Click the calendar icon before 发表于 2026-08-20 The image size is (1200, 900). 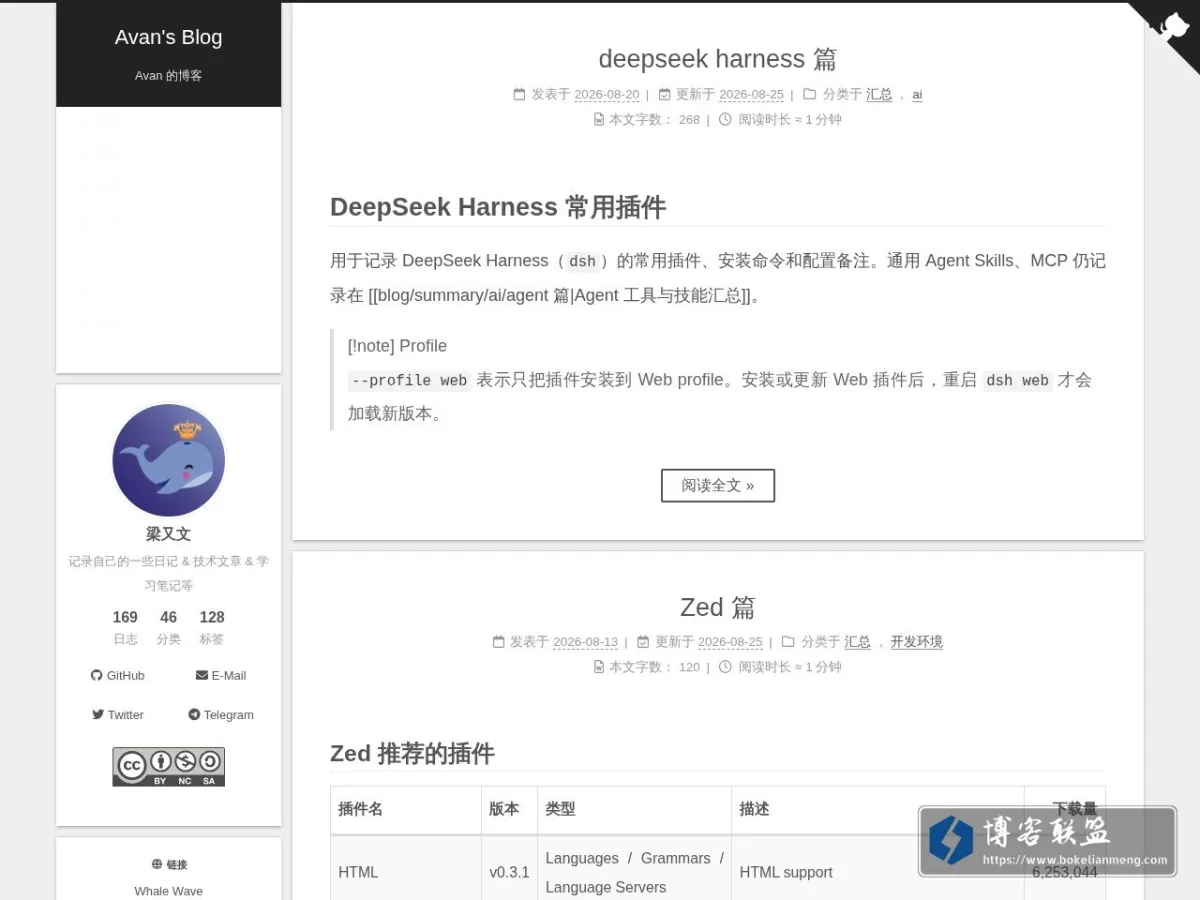click(x=519, y=95)
